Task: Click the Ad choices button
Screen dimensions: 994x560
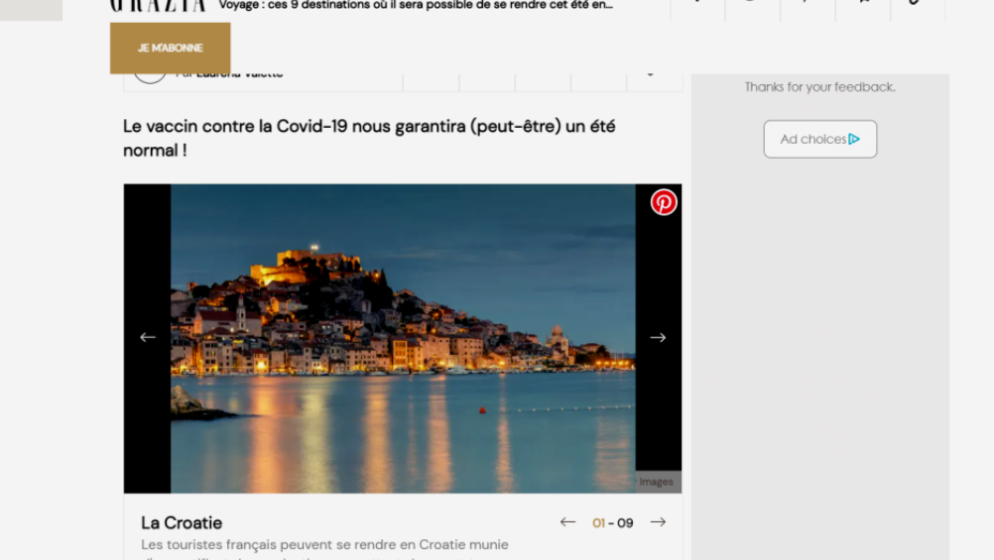Action: [x=819, y=139]
